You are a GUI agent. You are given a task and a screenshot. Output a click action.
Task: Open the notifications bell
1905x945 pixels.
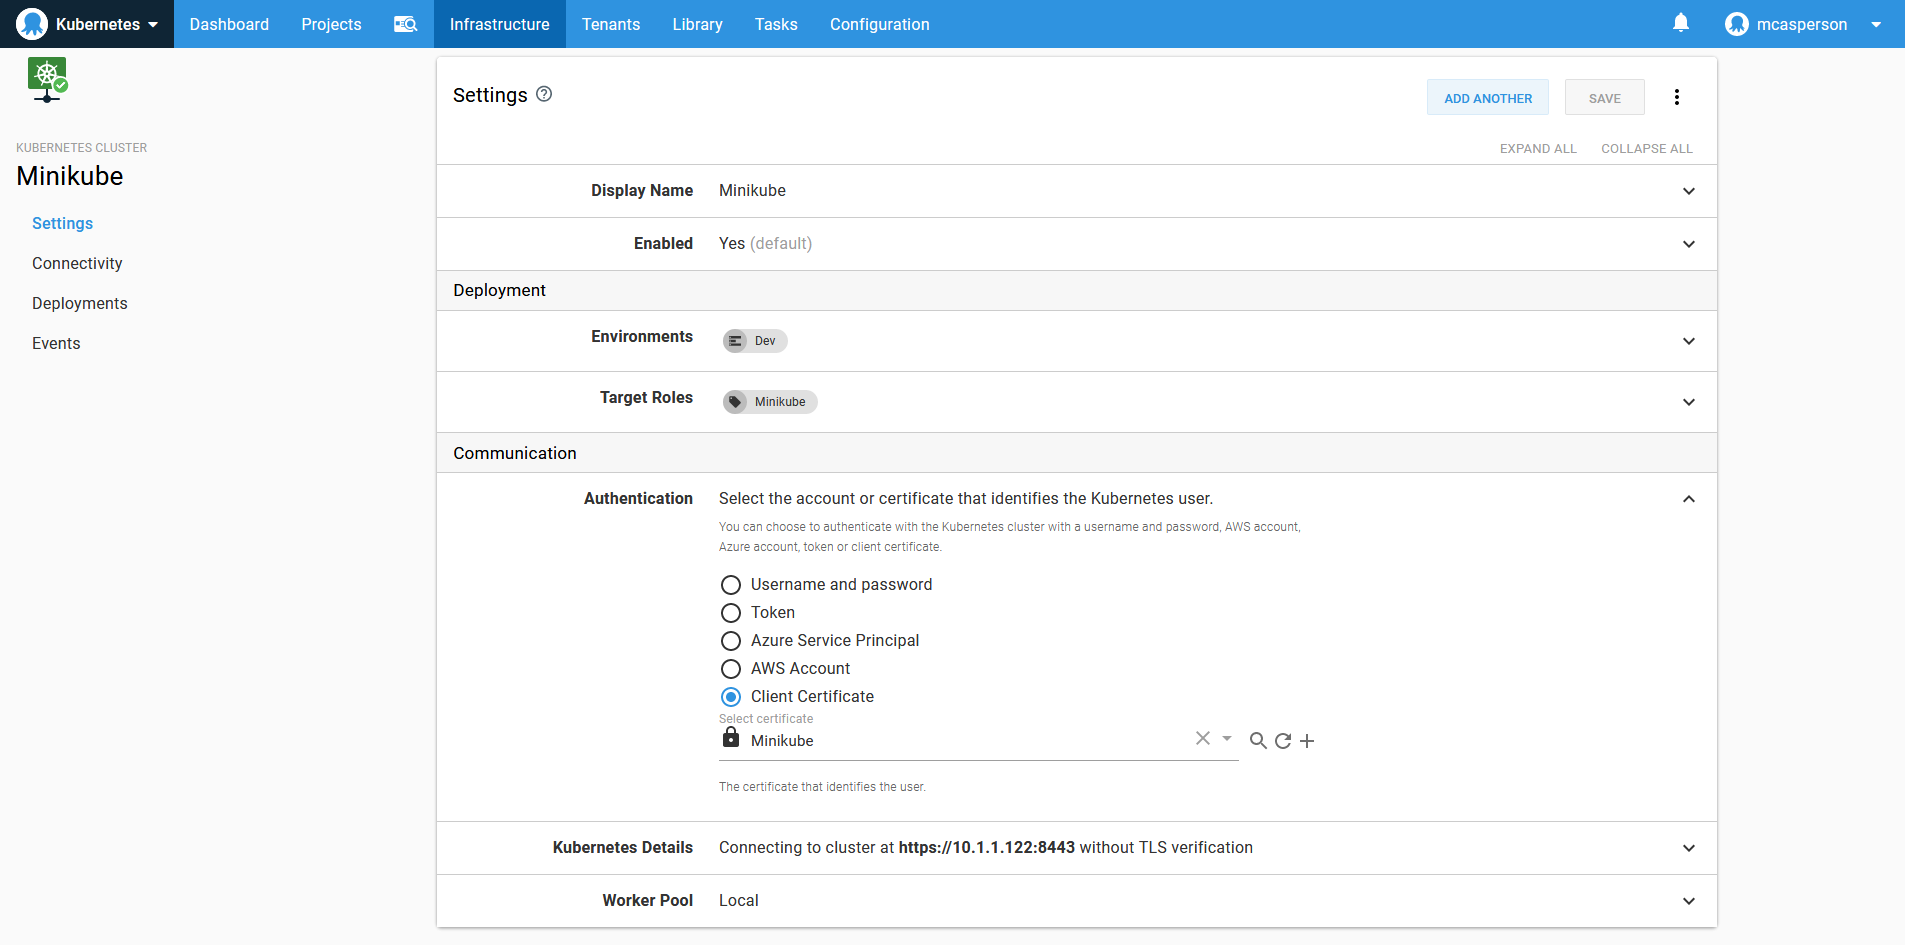tap(1681, 23)
